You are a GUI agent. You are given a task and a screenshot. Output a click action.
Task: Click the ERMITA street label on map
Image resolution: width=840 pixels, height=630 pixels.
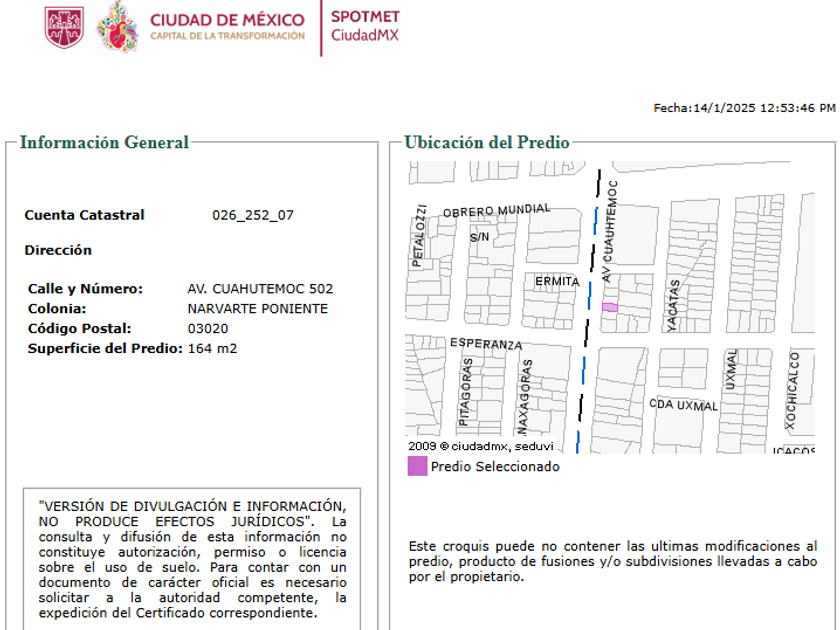[557, 281]
